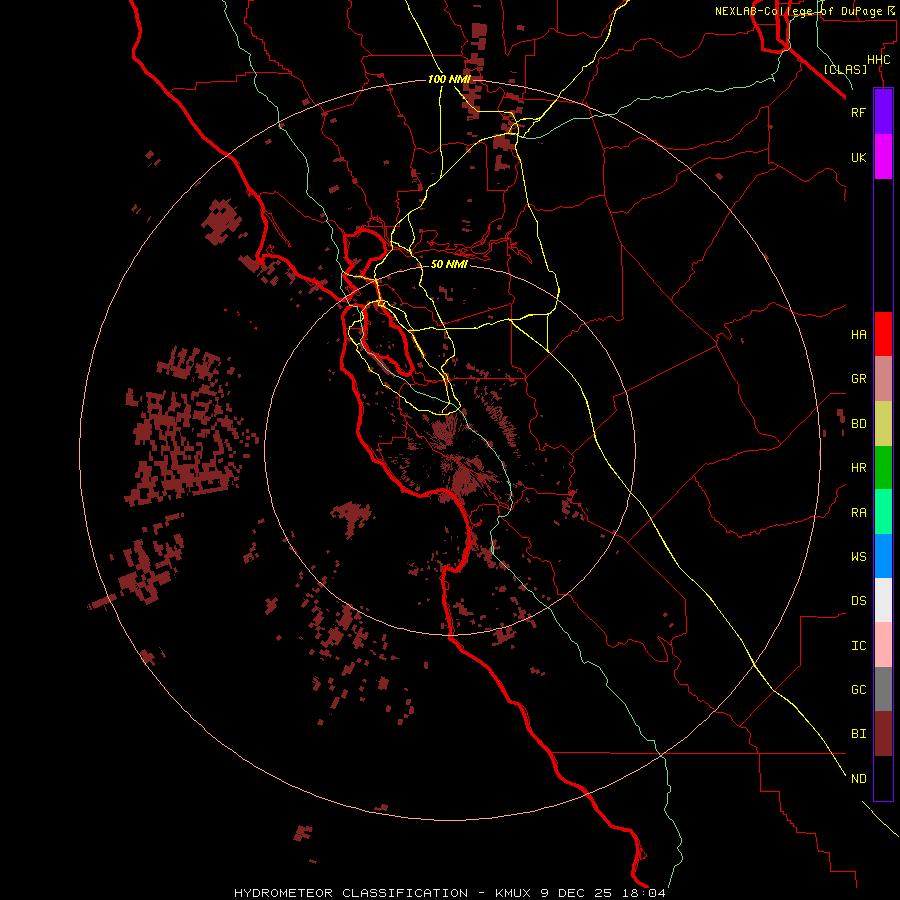Click the light pink IC legend swatch

883,645
